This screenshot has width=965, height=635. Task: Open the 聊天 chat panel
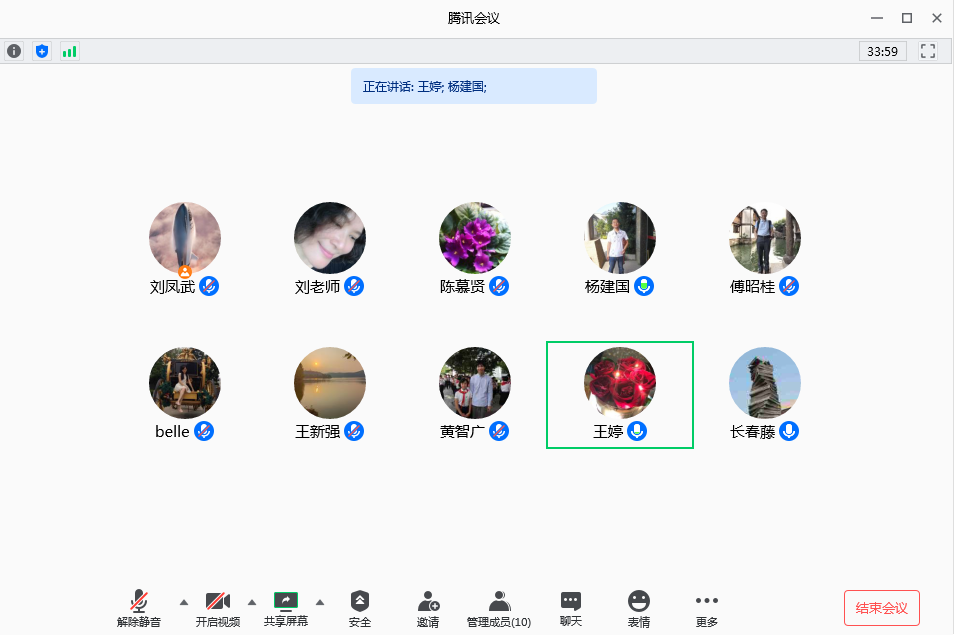570,608
